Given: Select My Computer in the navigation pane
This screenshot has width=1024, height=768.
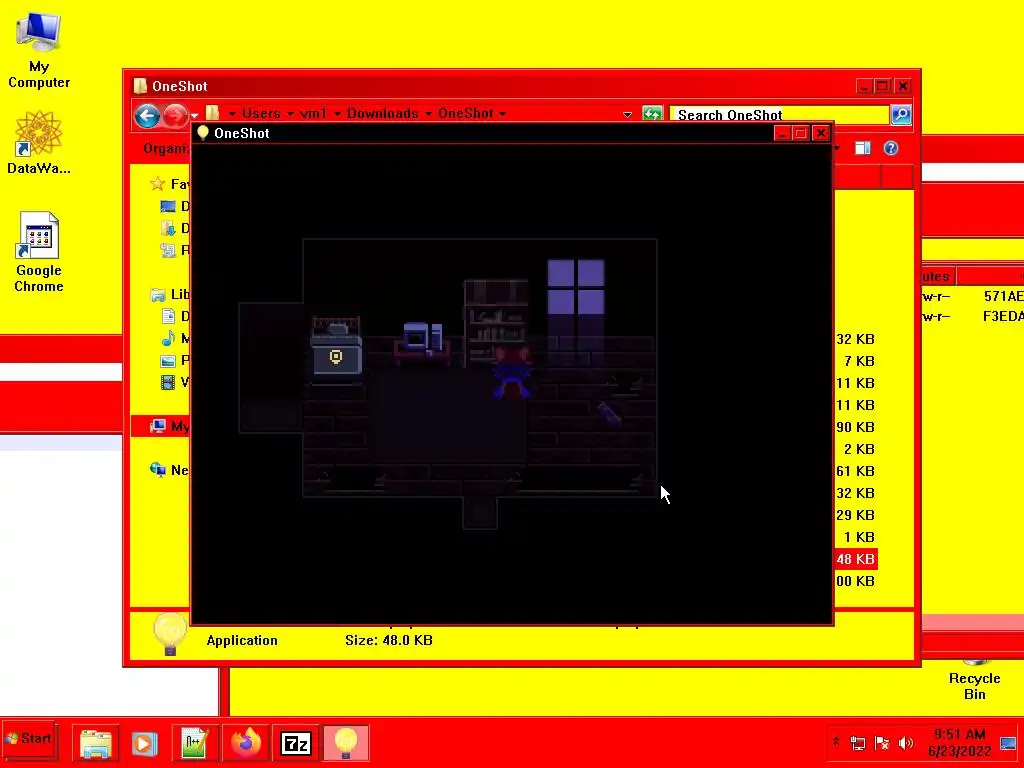Looking at the screenshot, I should tap(161, 426).
